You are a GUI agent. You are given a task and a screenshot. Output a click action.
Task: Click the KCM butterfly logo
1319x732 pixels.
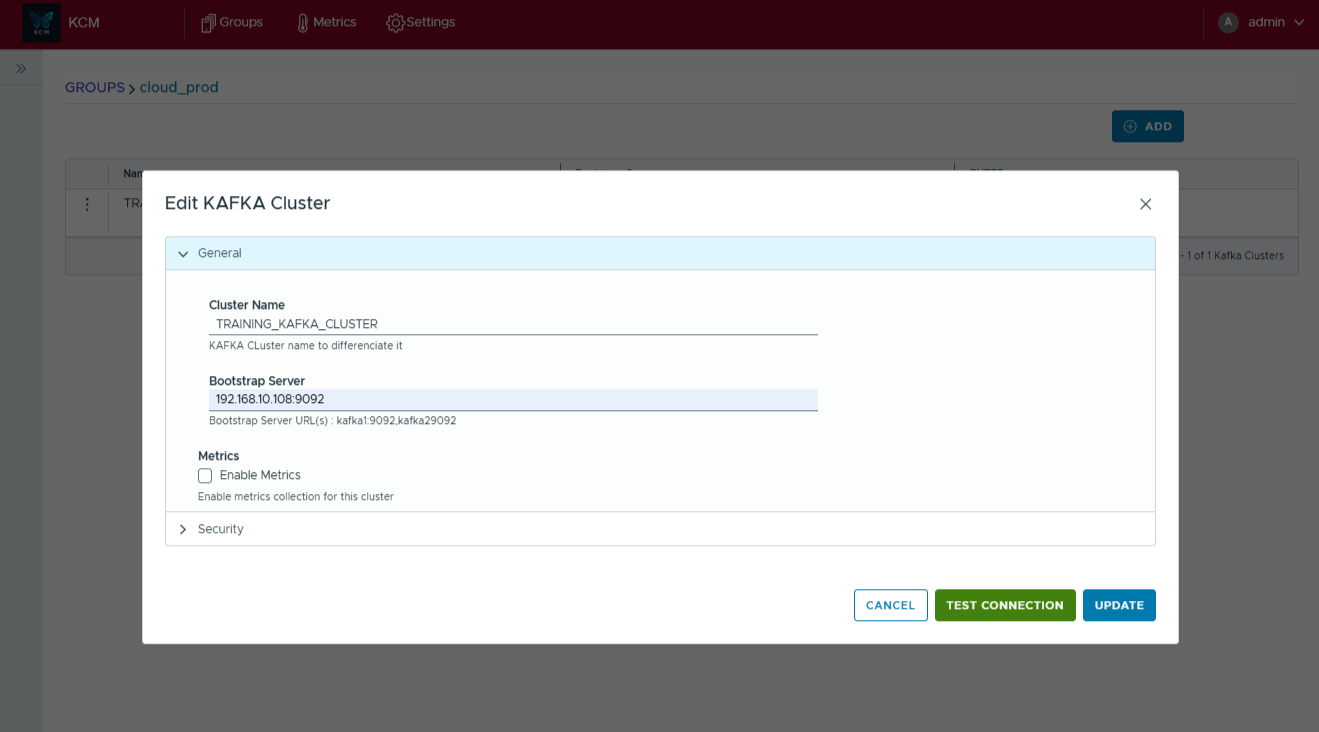tap(41, 23)
